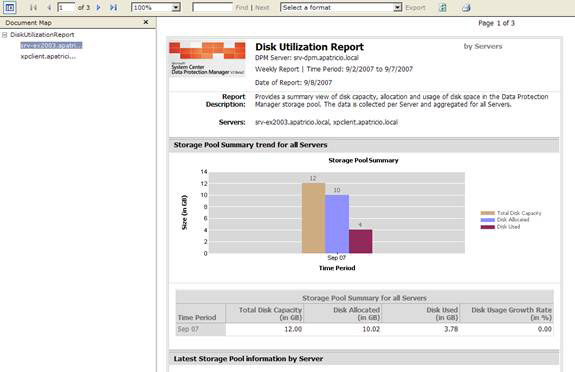575x372 pixels.
Task: Click the Total Disk Capacity bar
Action: (313, 218)
